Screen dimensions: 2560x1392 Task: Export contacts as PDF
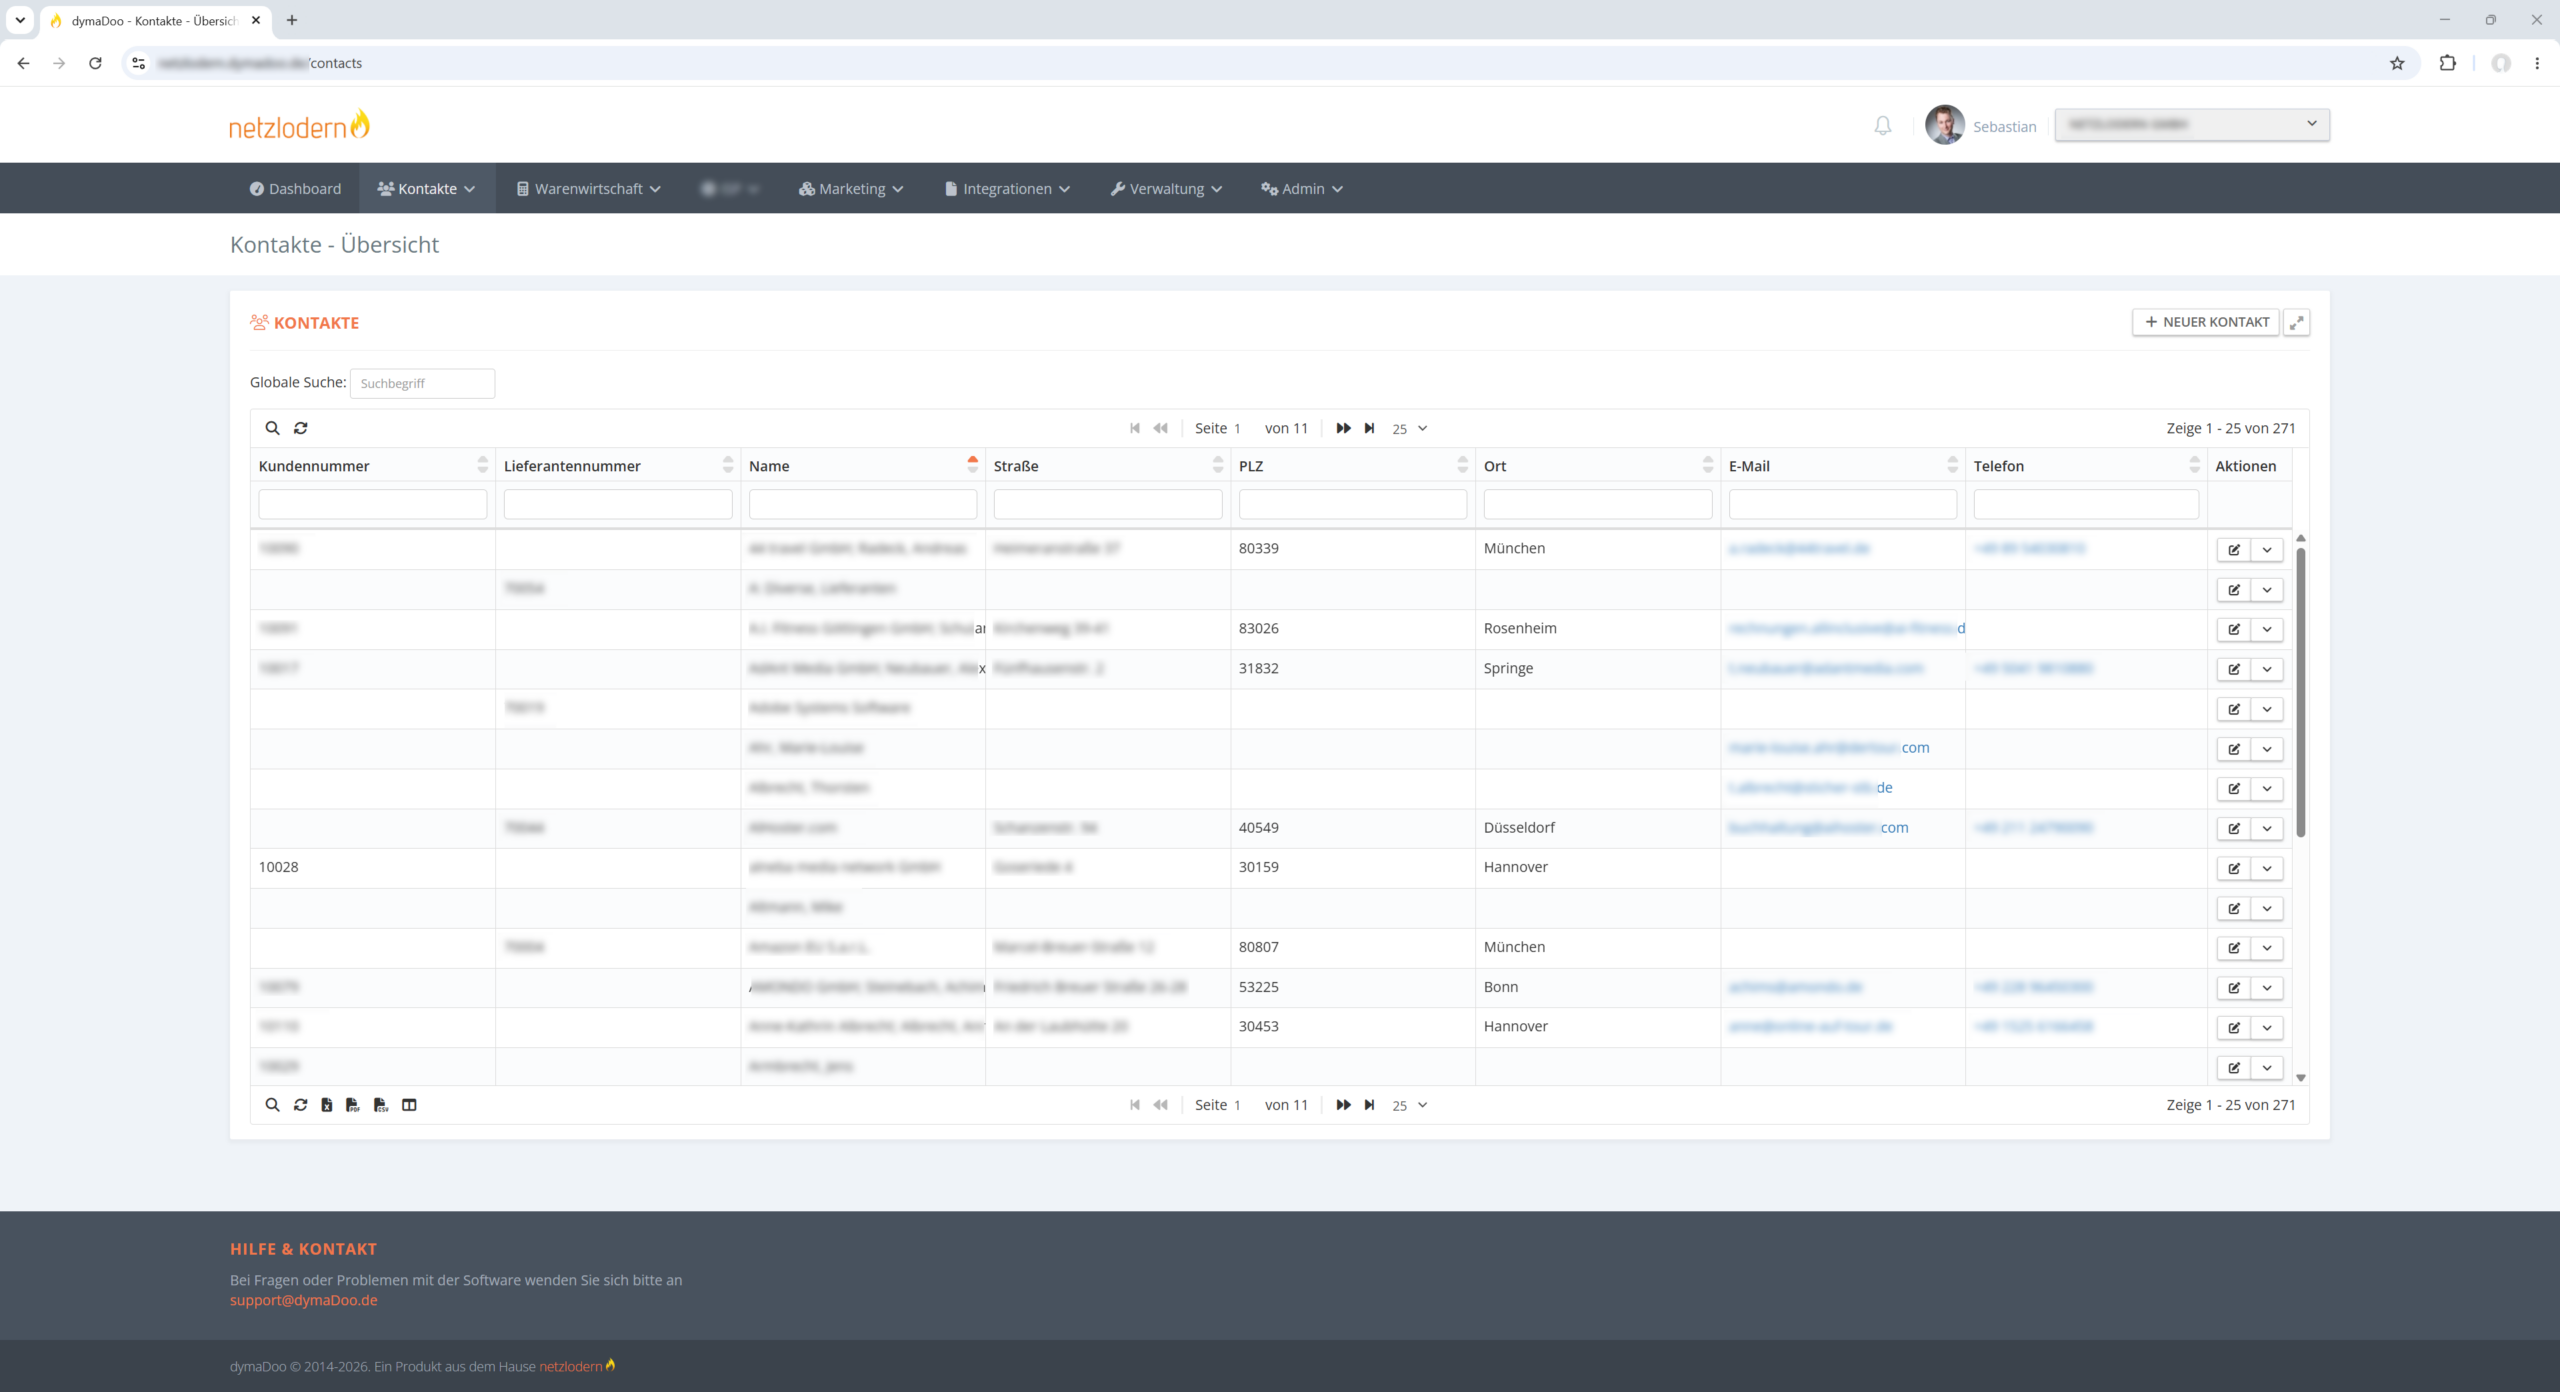(353, 1105)
